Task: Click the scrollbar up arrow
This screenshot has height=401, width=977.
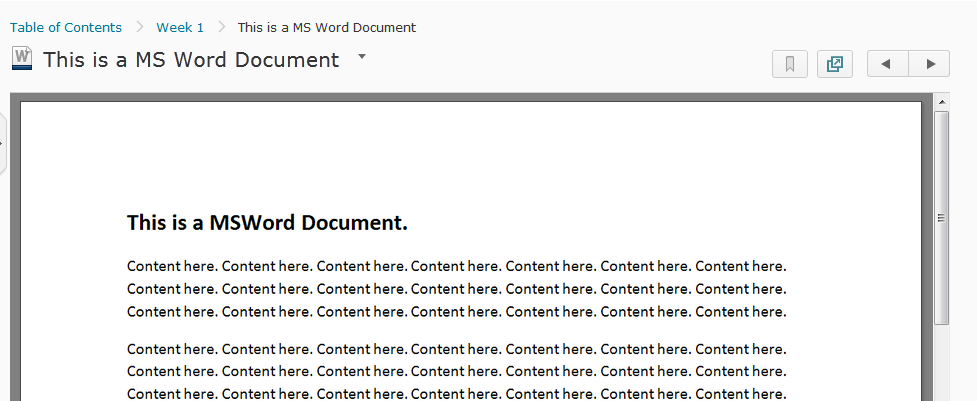Action: coord(941,101)
